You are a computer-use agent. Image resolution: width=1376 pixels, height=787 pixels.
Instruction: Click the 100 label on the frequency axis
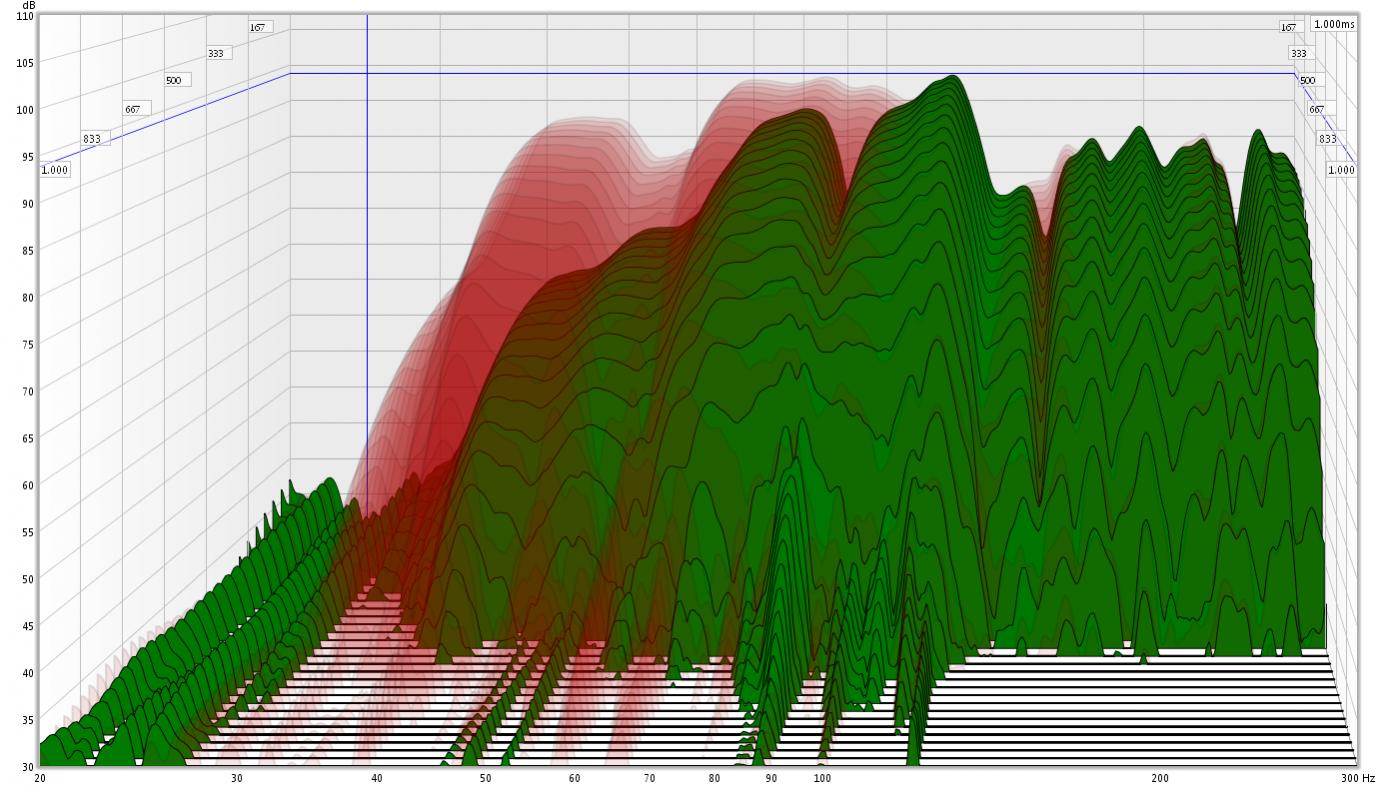822,777
